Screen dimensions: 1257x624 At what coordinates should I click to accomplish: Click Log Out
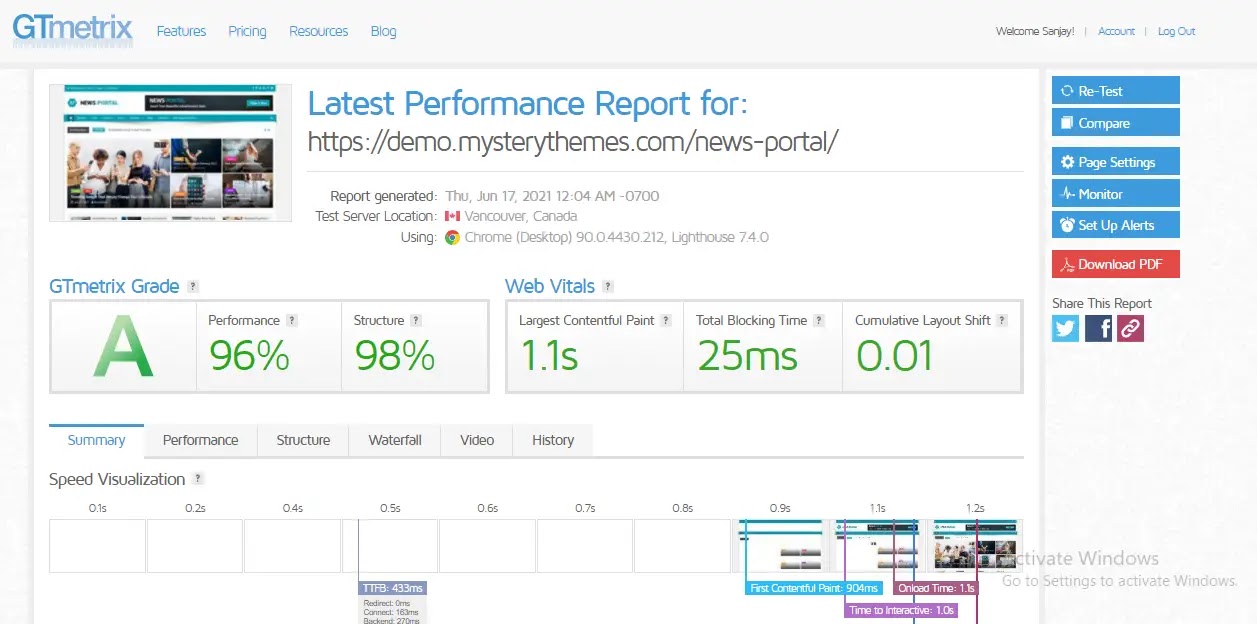tap(1177, 31)
